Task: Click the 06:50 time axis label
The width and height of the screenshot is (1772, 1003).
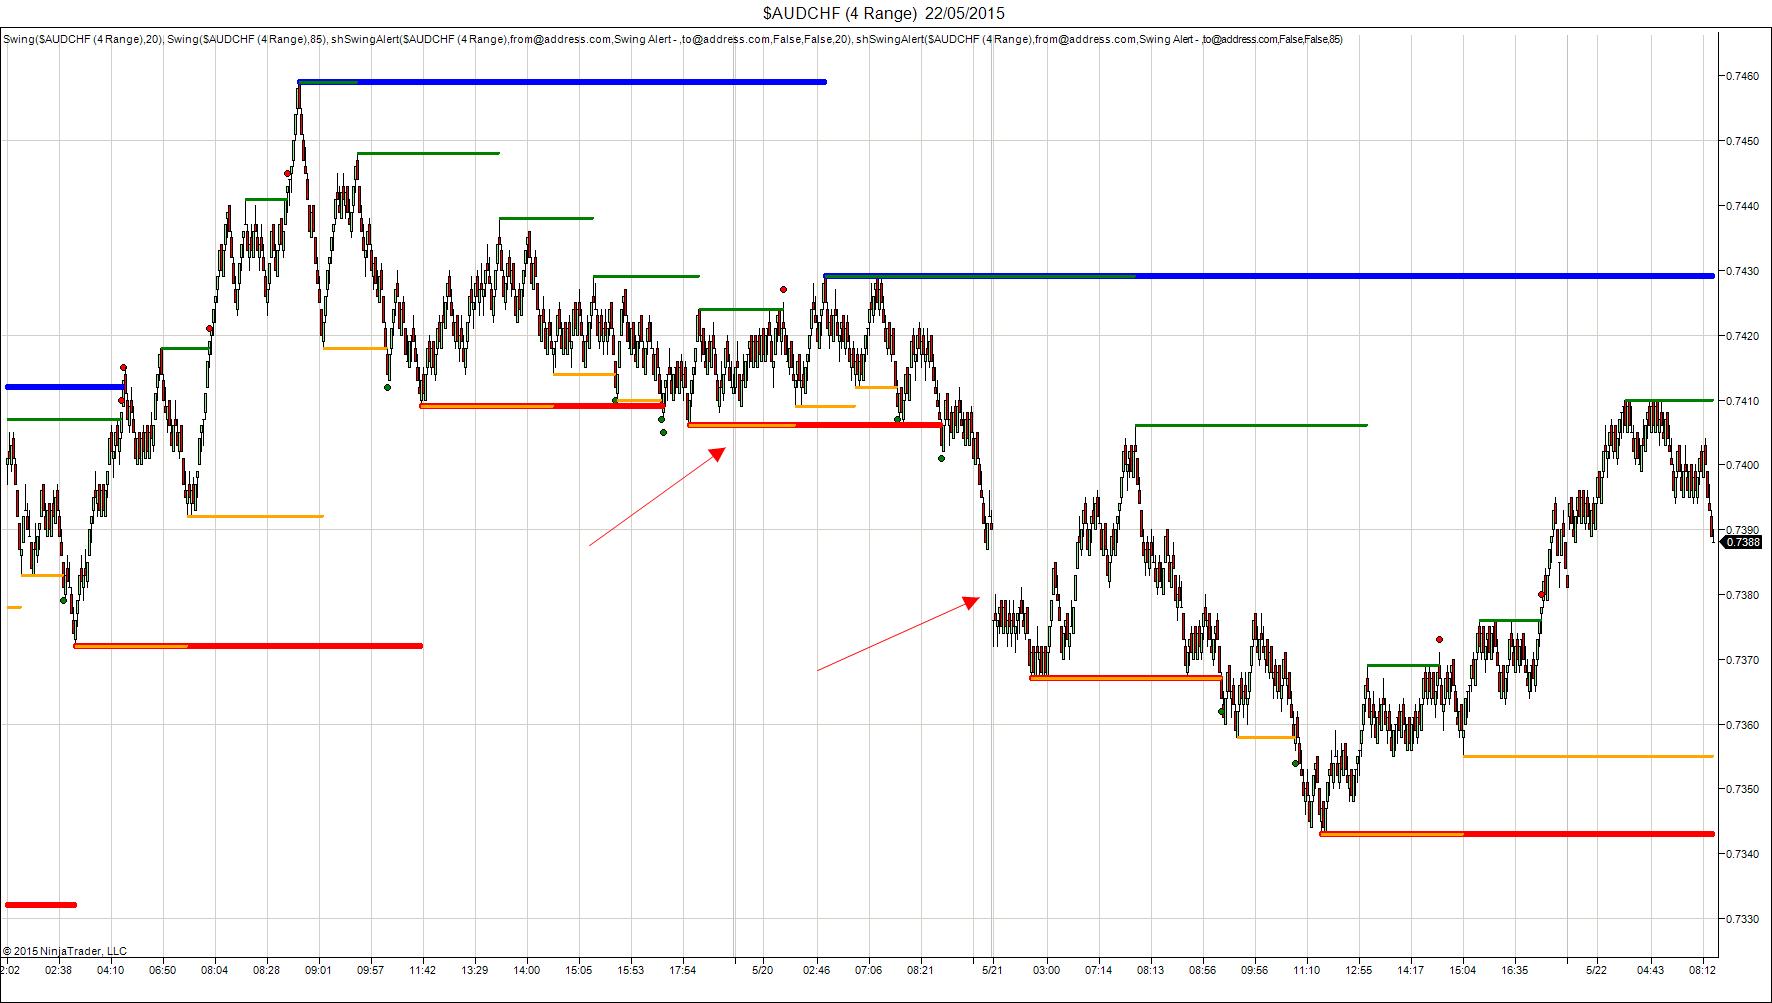Action: pyautogui.click(x=162, y=970)
